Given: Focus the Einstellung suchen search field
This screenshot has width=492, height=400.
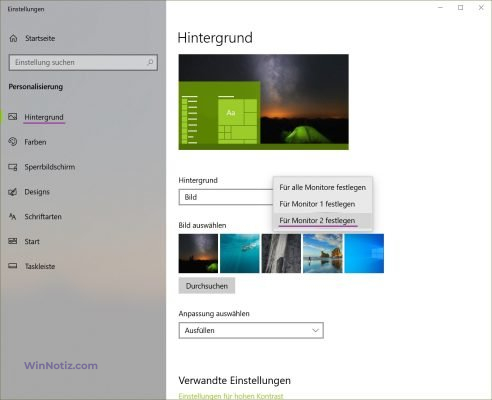Looking at the screenshot, I should (83, 62).
